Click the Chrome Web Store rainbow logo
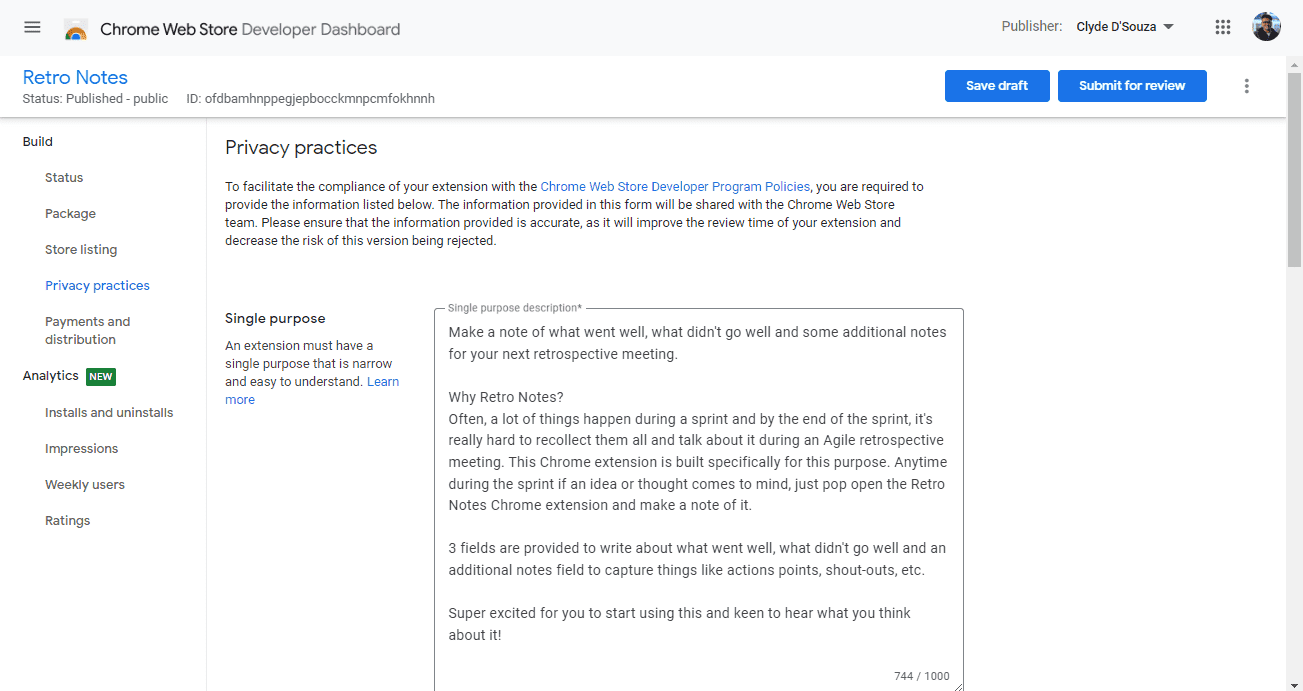The image size is (1303, 691). tap(75, 29)
